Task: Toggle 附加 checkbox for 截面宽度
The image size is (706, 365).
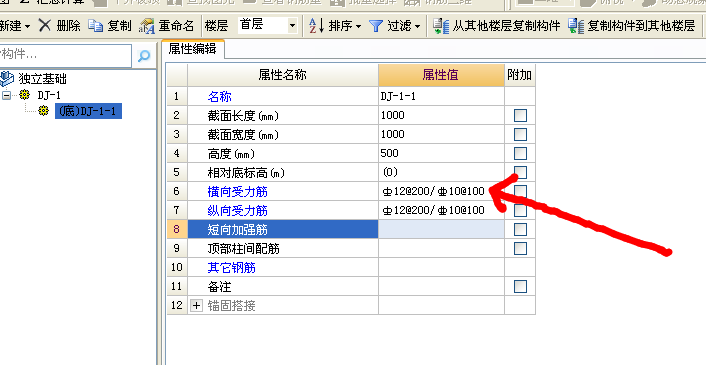Action: pos(520,134)
